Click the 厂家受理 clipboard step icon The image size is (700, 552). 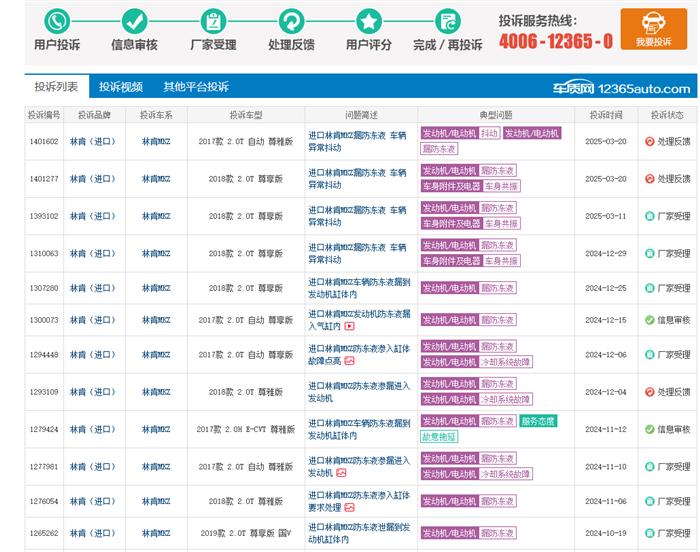213,21
